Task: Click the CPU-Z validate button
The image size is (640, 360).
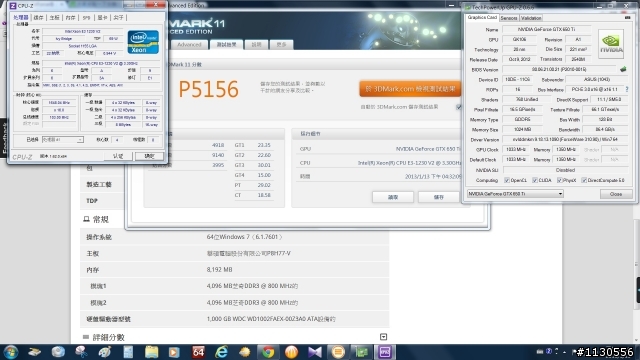Action: (x=118, y=156)
